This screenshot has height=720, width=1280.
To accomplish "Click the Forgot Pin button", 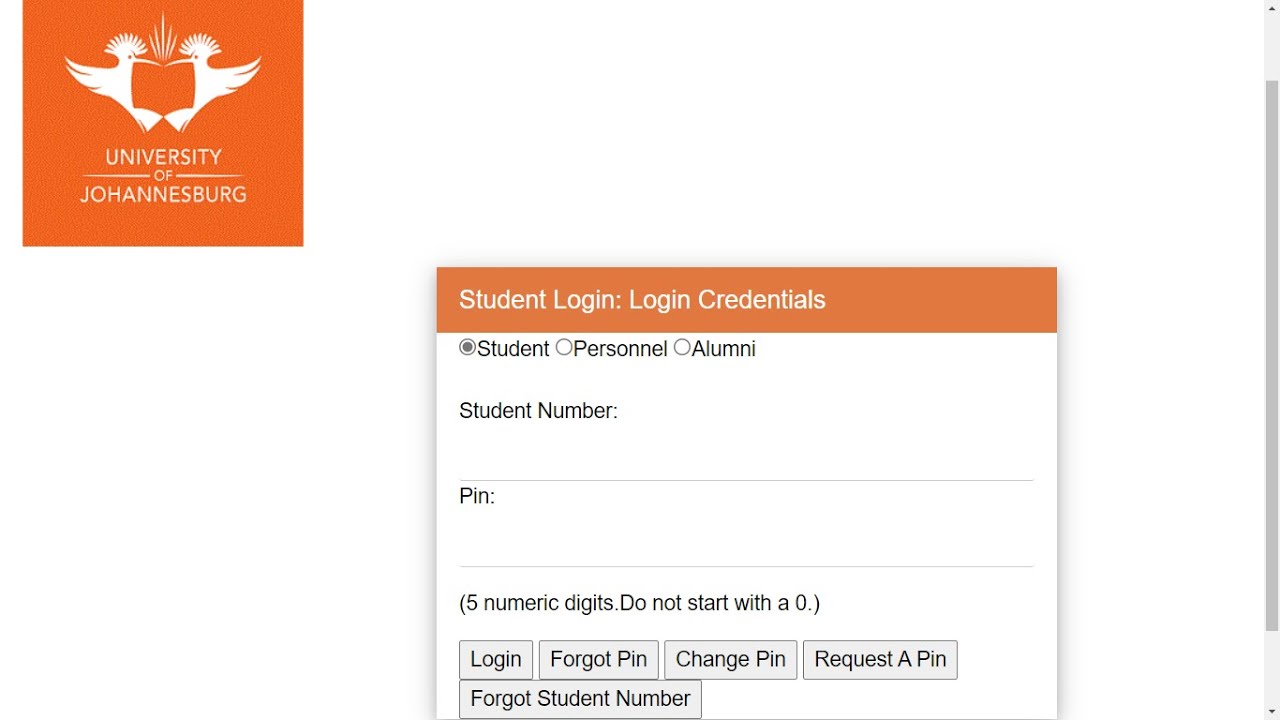I will coord(598,660).
